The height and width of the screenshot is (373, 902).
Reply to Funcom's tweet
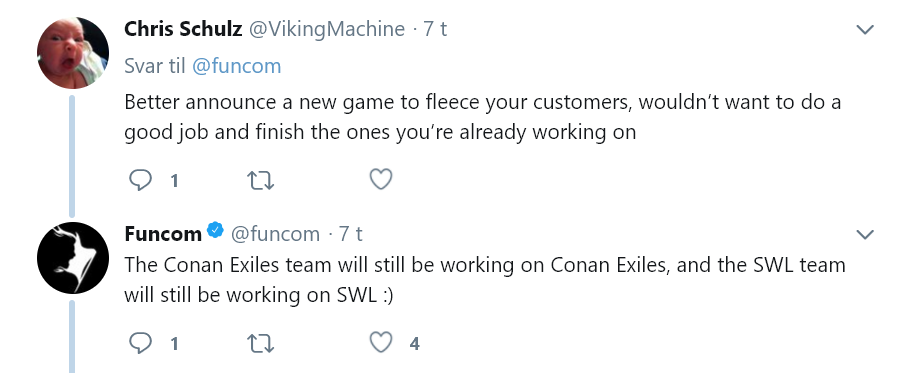tap(140, 343)
